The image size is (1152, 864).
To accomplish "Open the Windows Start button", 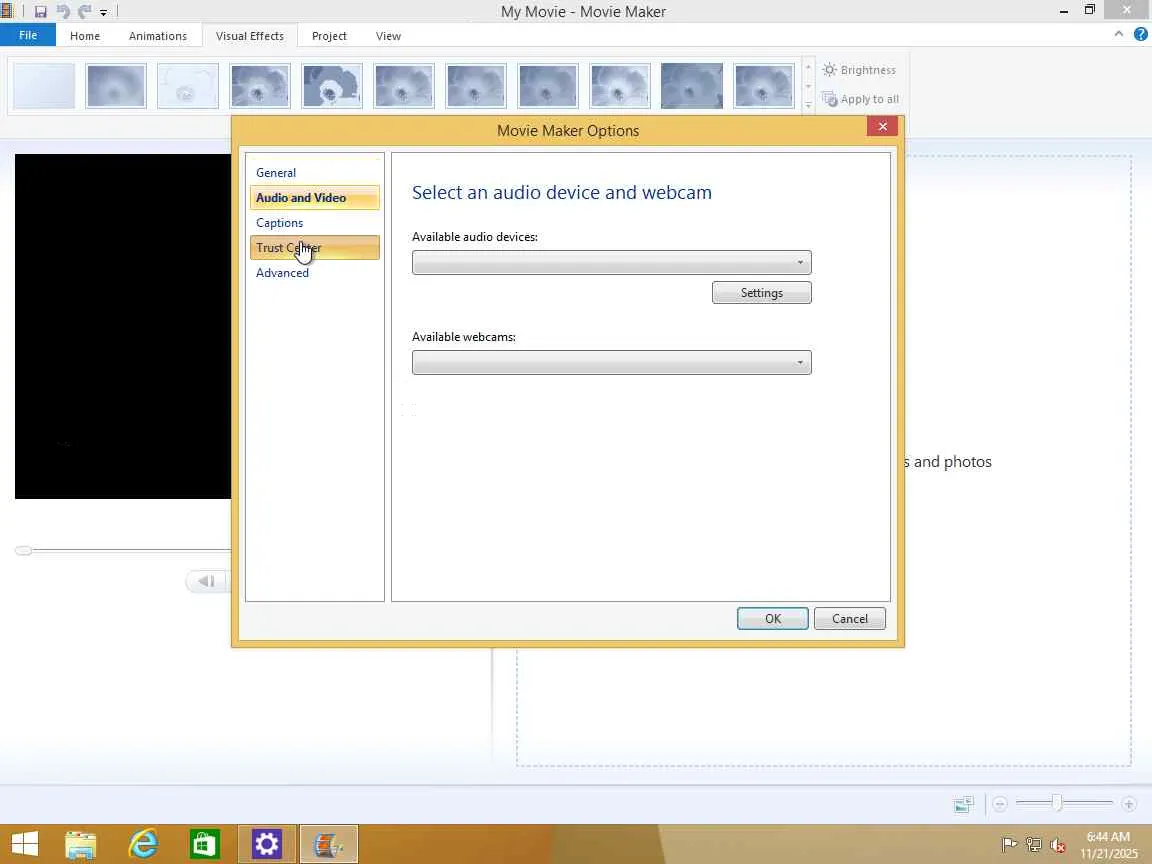I will [25, 844].
